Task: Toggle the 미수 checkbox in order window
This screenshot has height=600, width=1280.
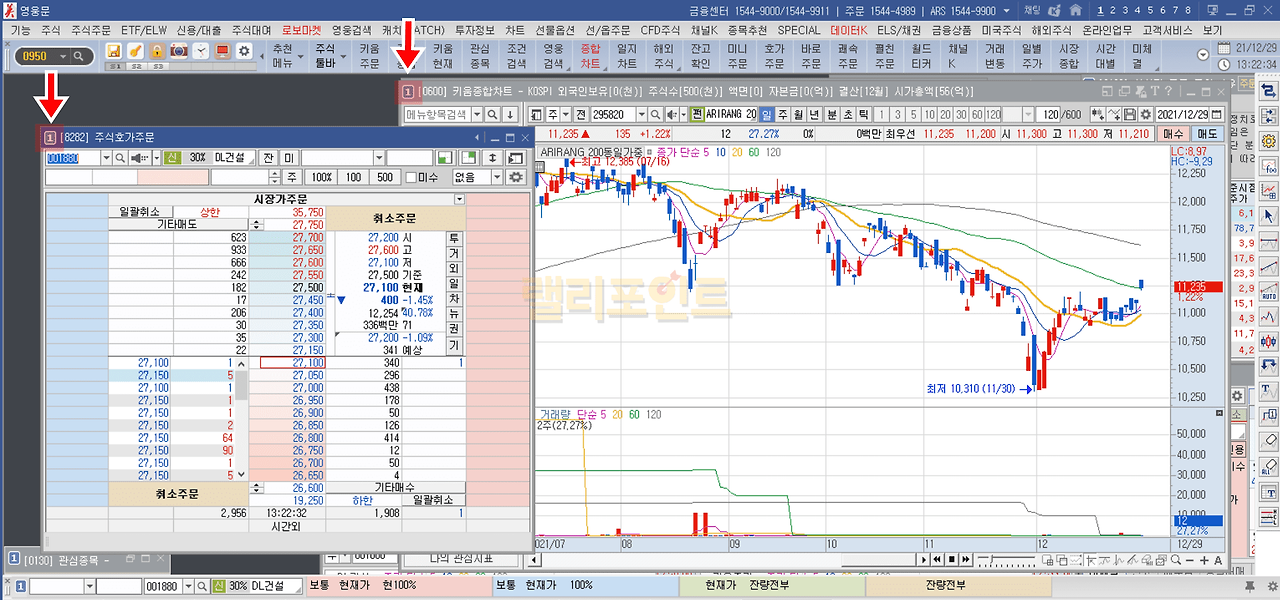Action: (410, 177)
